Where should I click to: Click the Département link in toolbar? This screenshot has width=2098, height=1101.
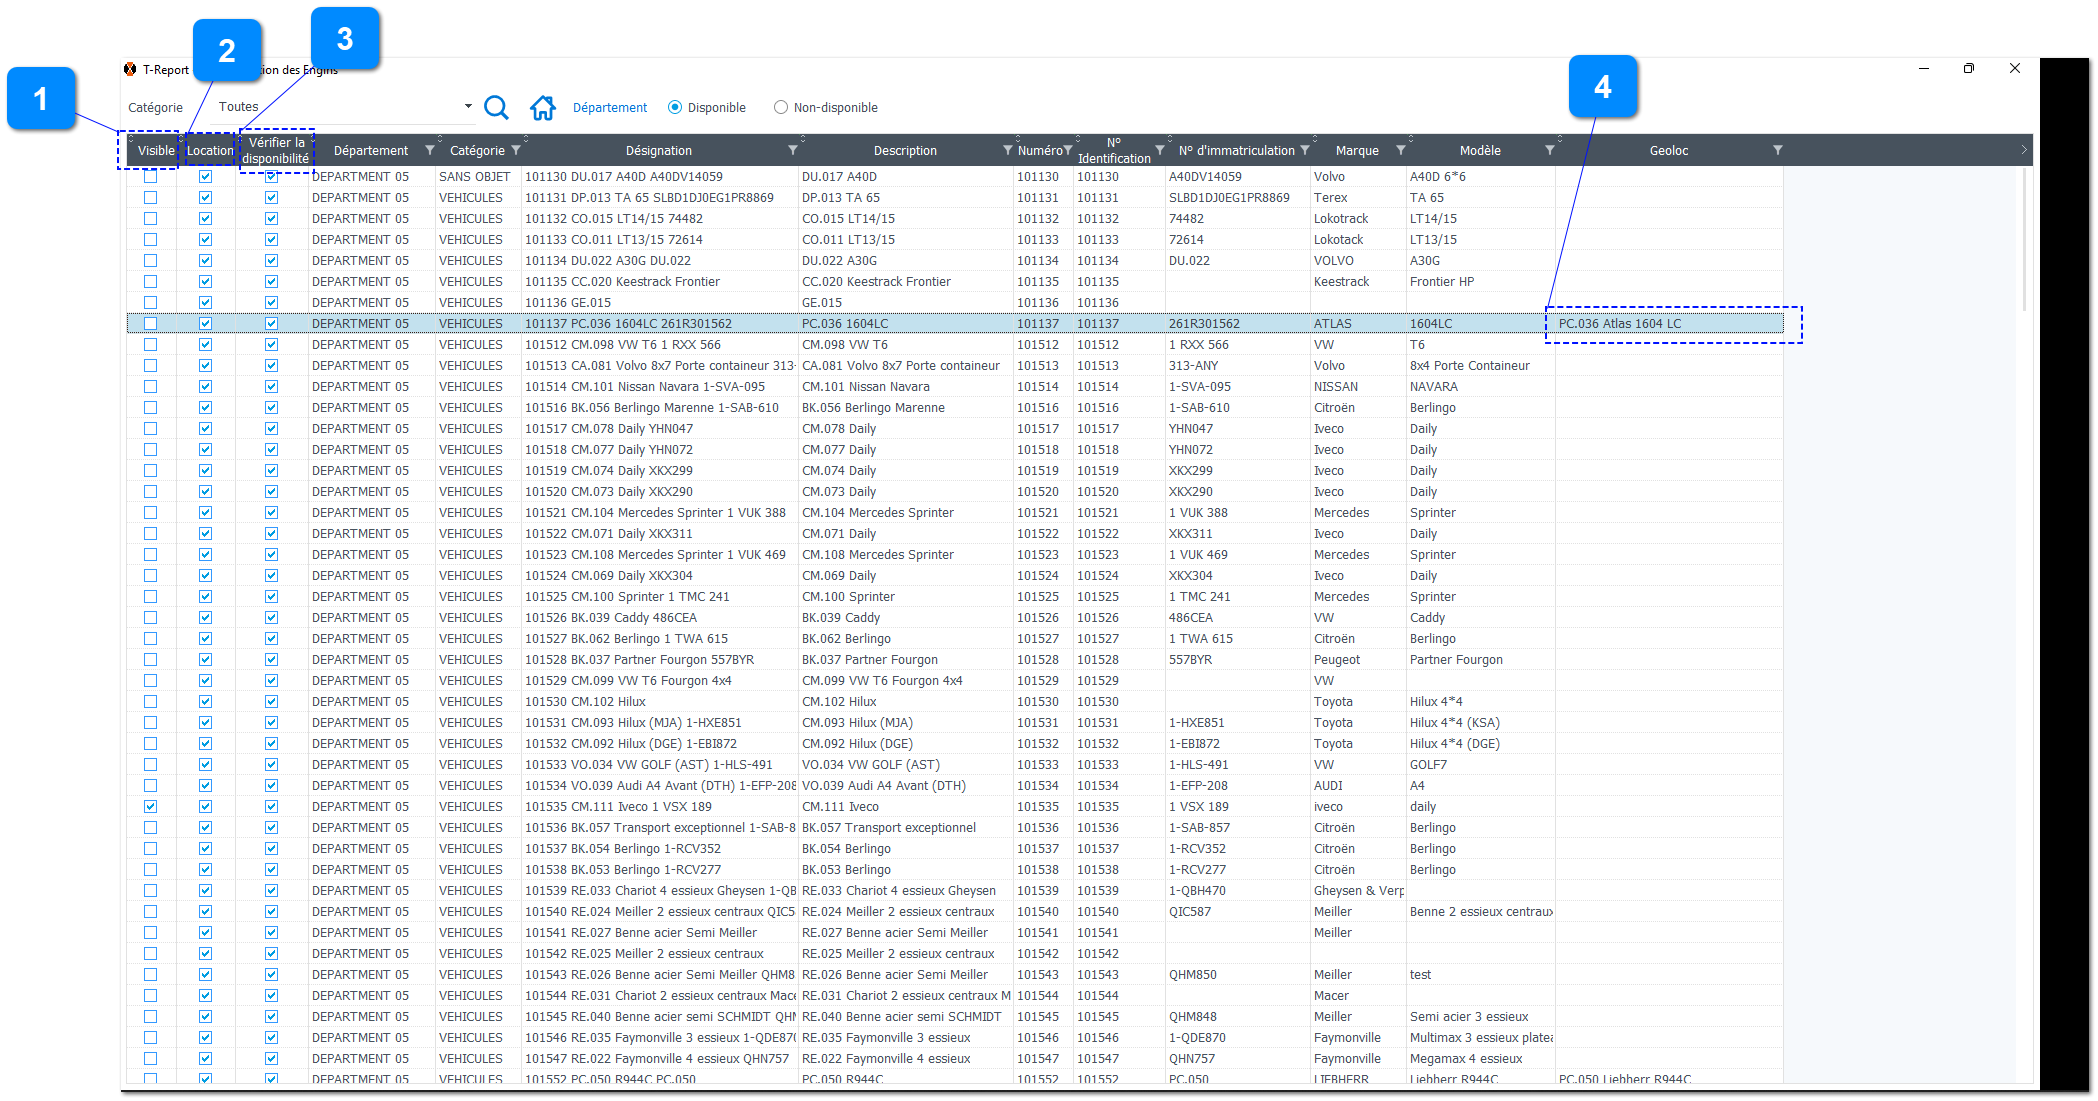coord(609,107)
